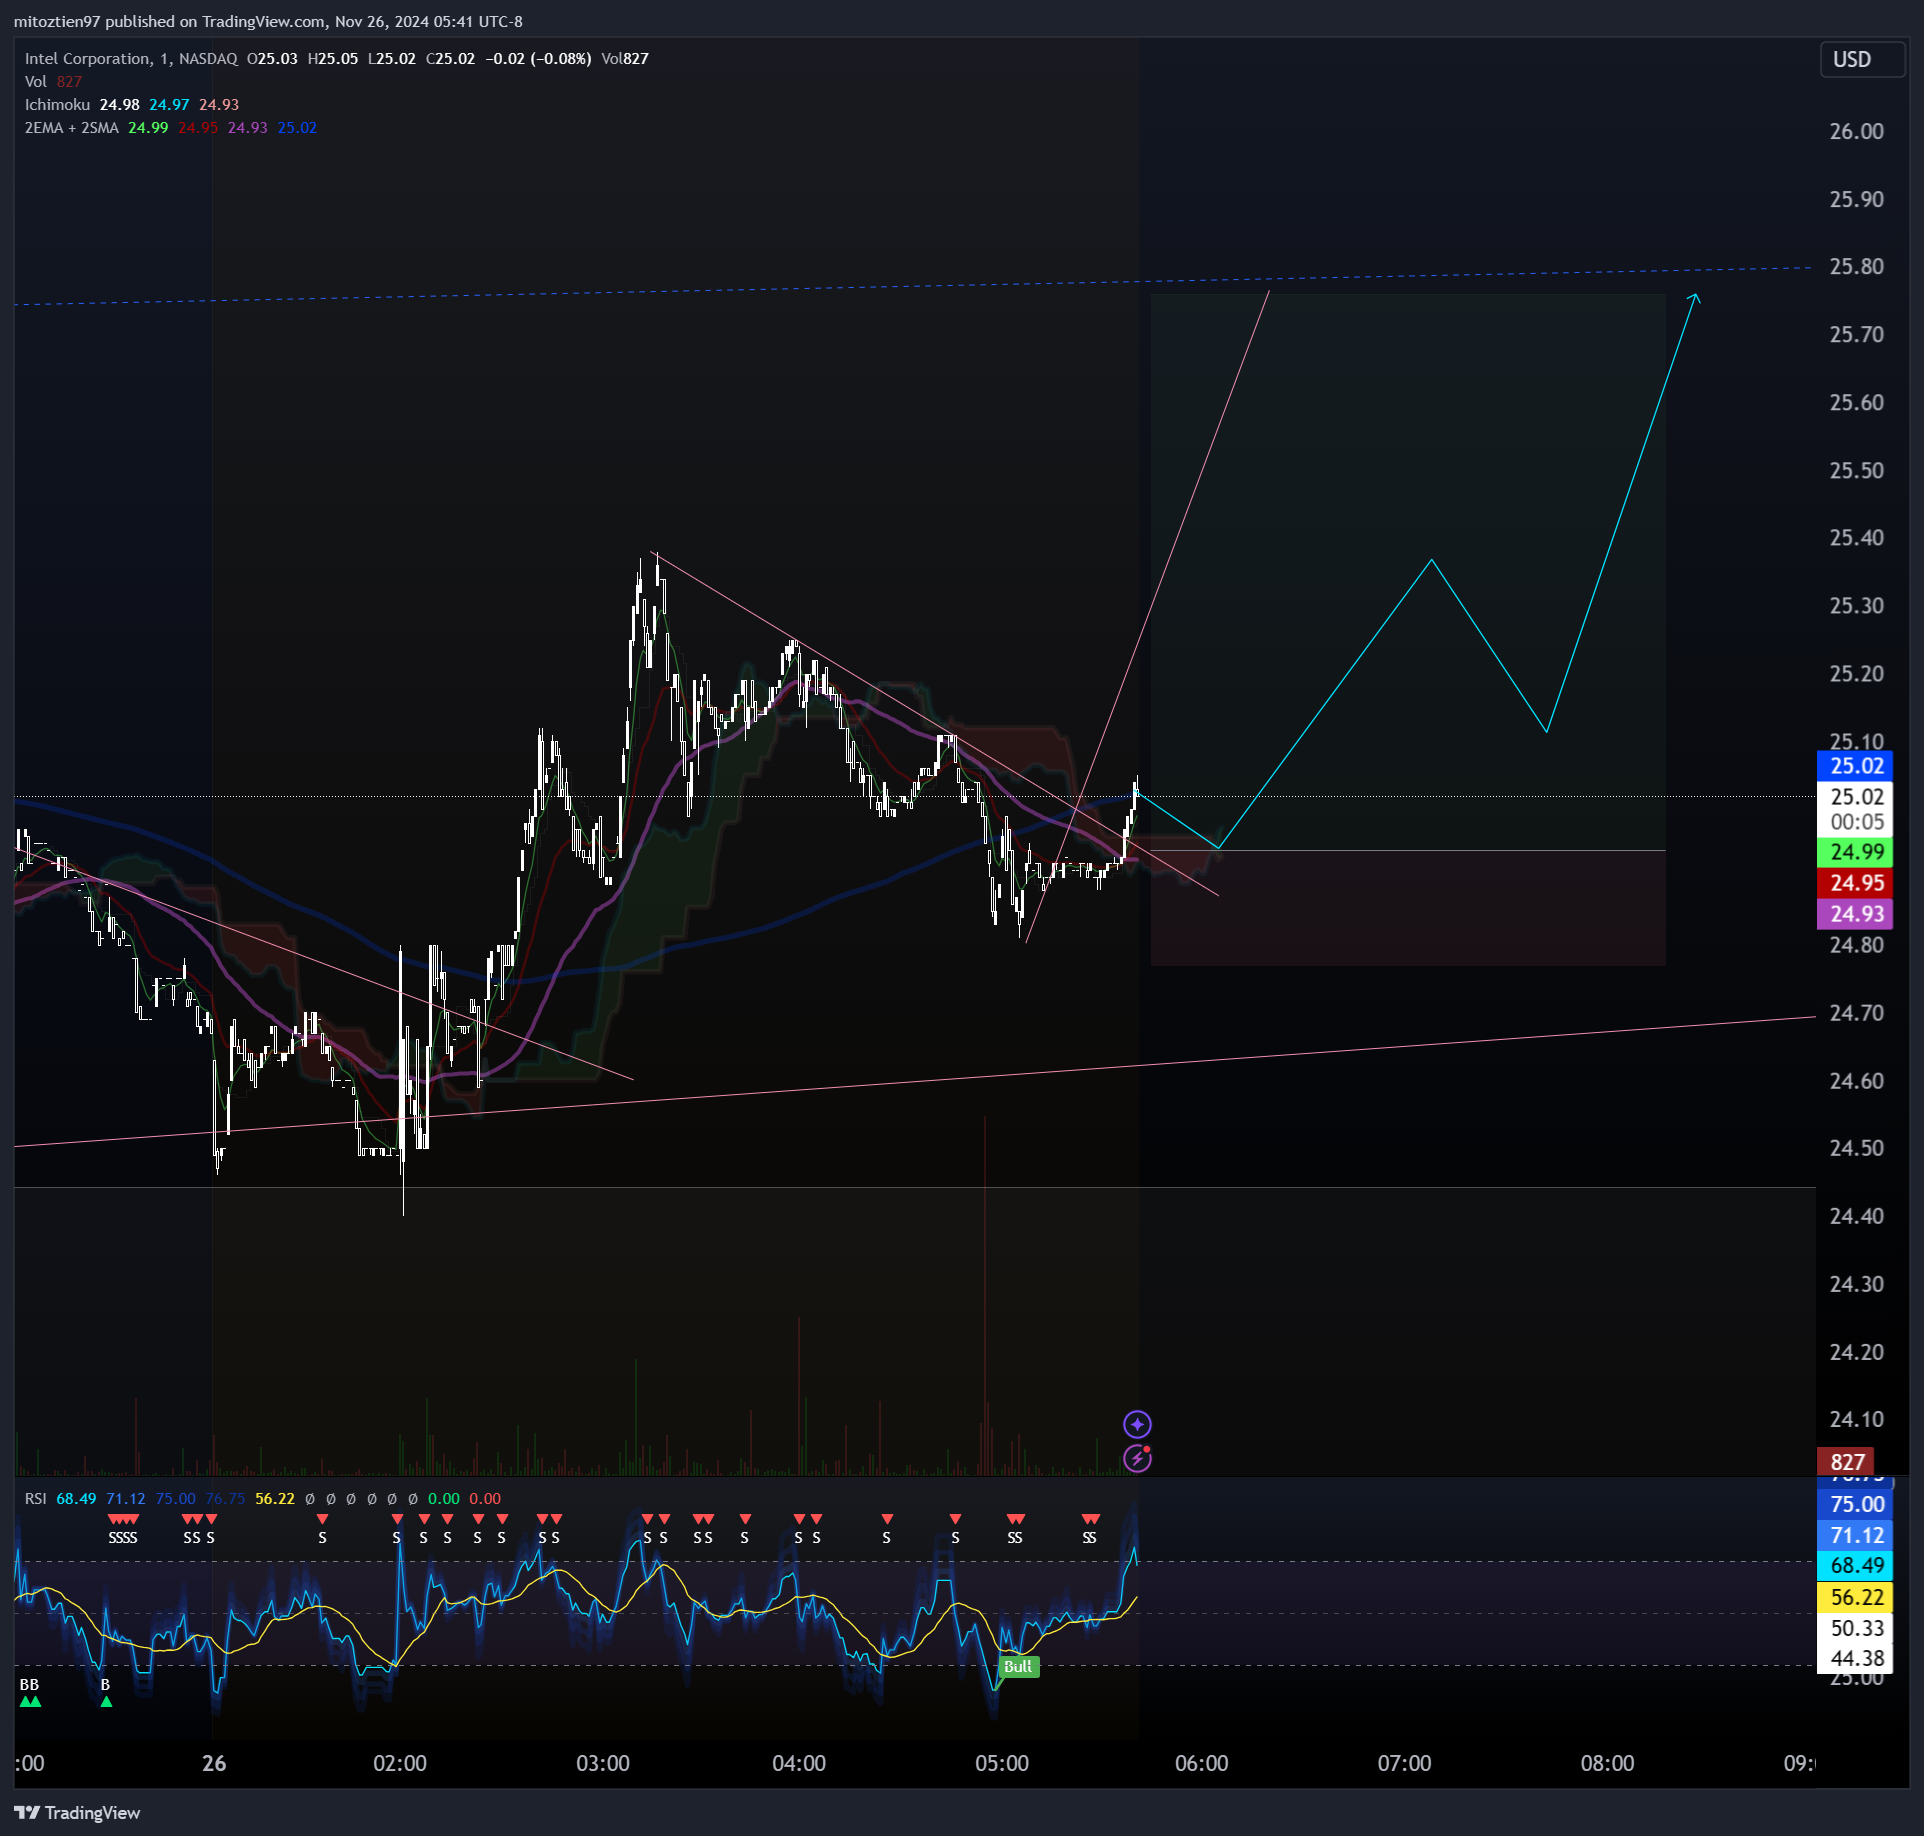Click the 26.00 price scale value
The image size is (1924, 1836).
[1856, 132]
